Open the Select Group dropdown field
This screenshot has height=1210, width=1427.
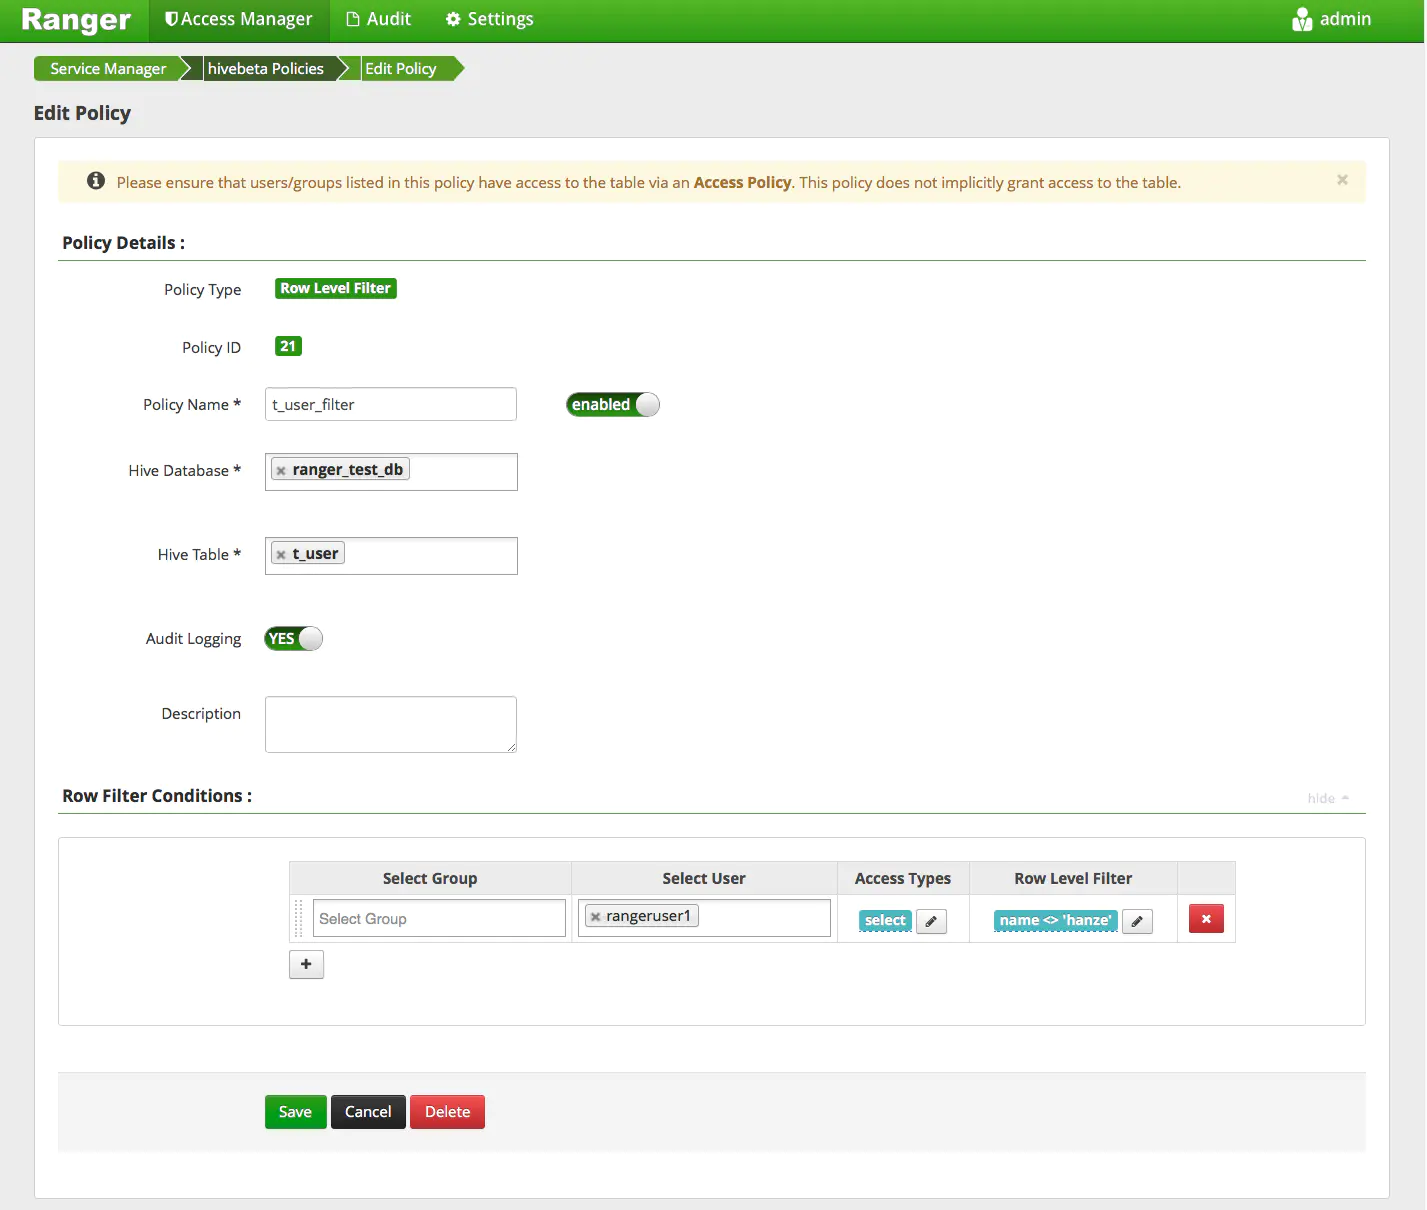pos(439,918)
